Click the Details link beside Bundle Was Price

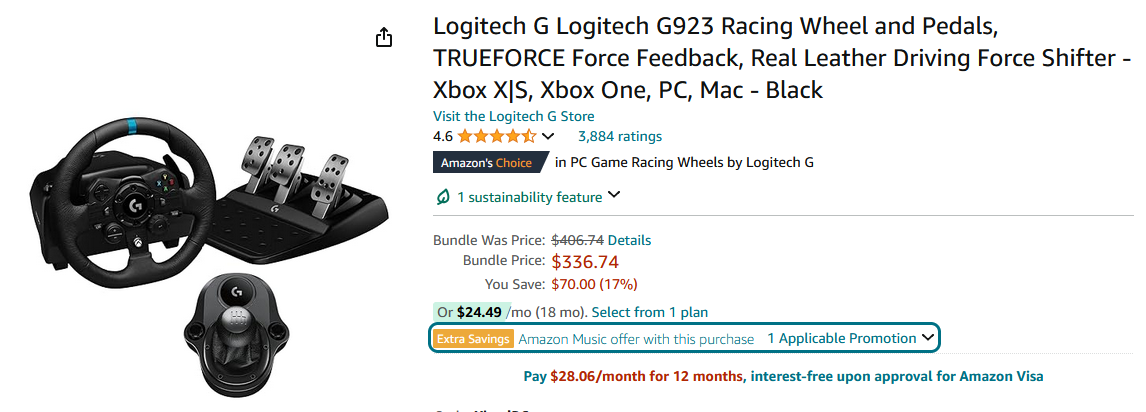coord(629,240)
